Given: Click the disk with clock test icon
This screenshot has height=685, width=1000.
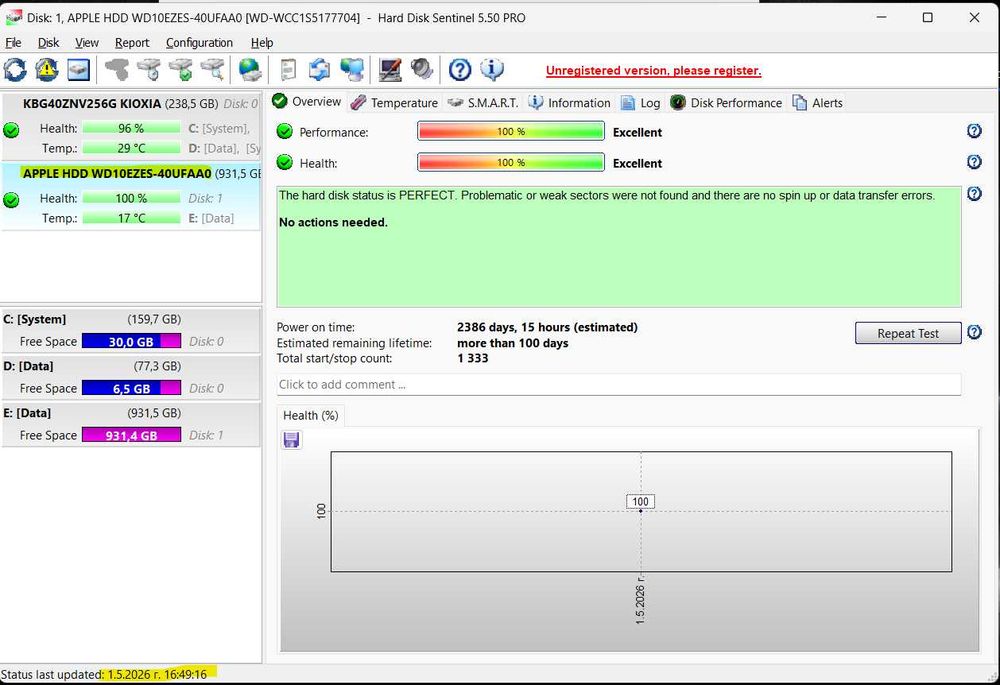Looking at the screenshot, I should click(149, 70).
